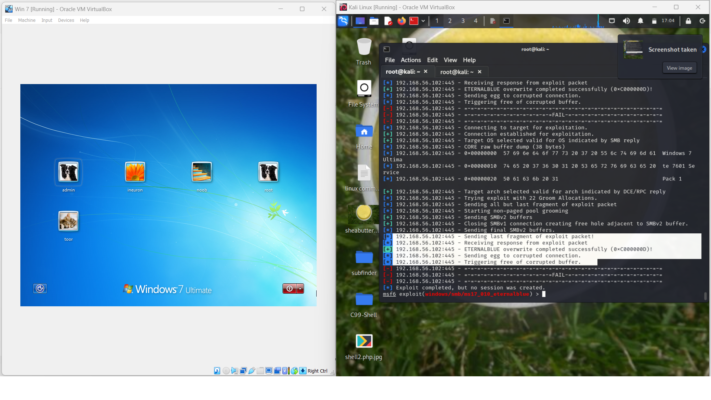This screenshot has width=711, height=400.
Task: Select the admin user on the Windows 7 login screen
Action: [x=68, y=176]
